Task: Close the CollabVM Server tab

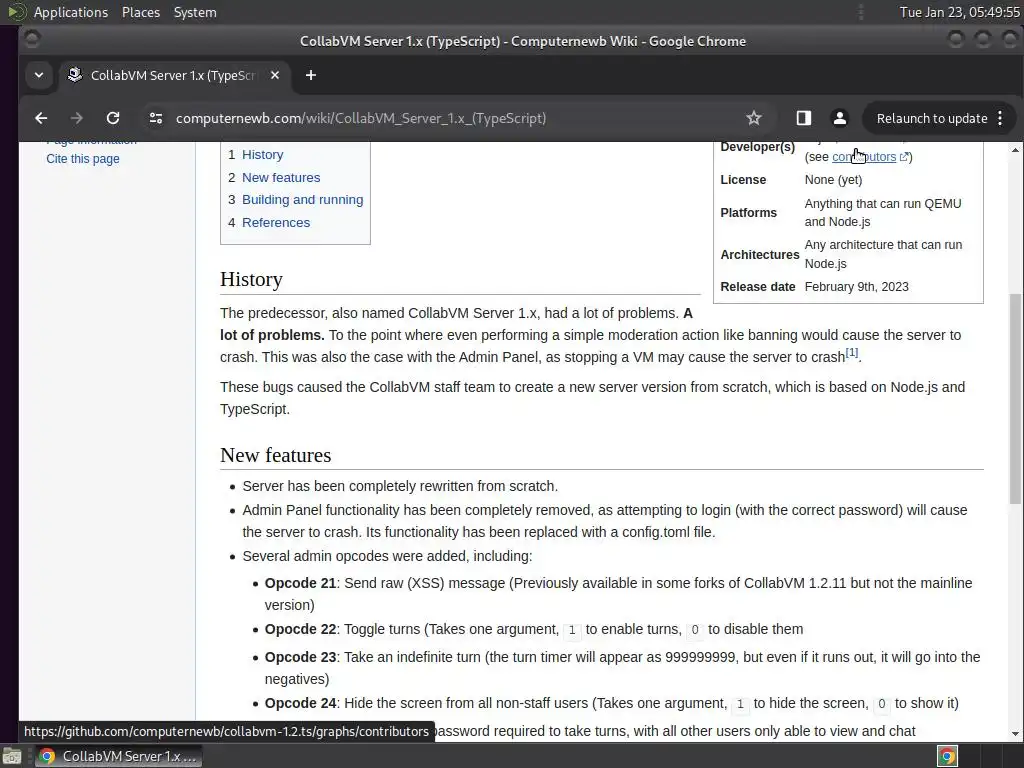Action: pyautogui.click(x=275, y=75)
